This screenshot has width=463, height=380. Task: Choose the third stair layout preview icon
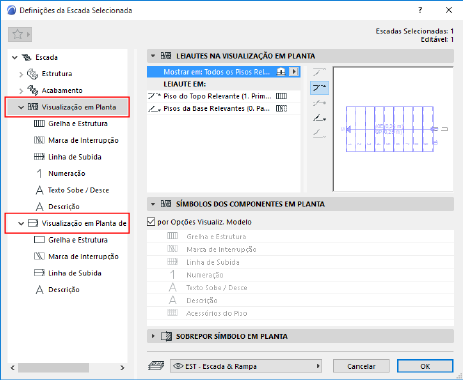[x=319, y=103]
